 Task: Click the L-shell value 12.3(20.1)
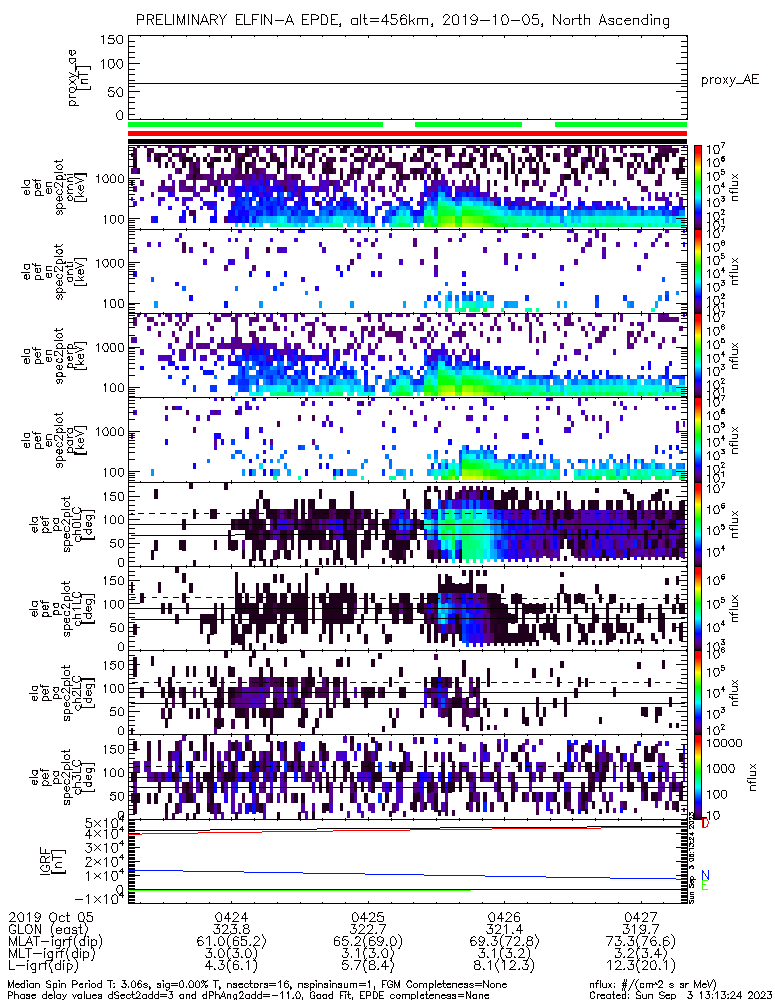pos(641,966)
